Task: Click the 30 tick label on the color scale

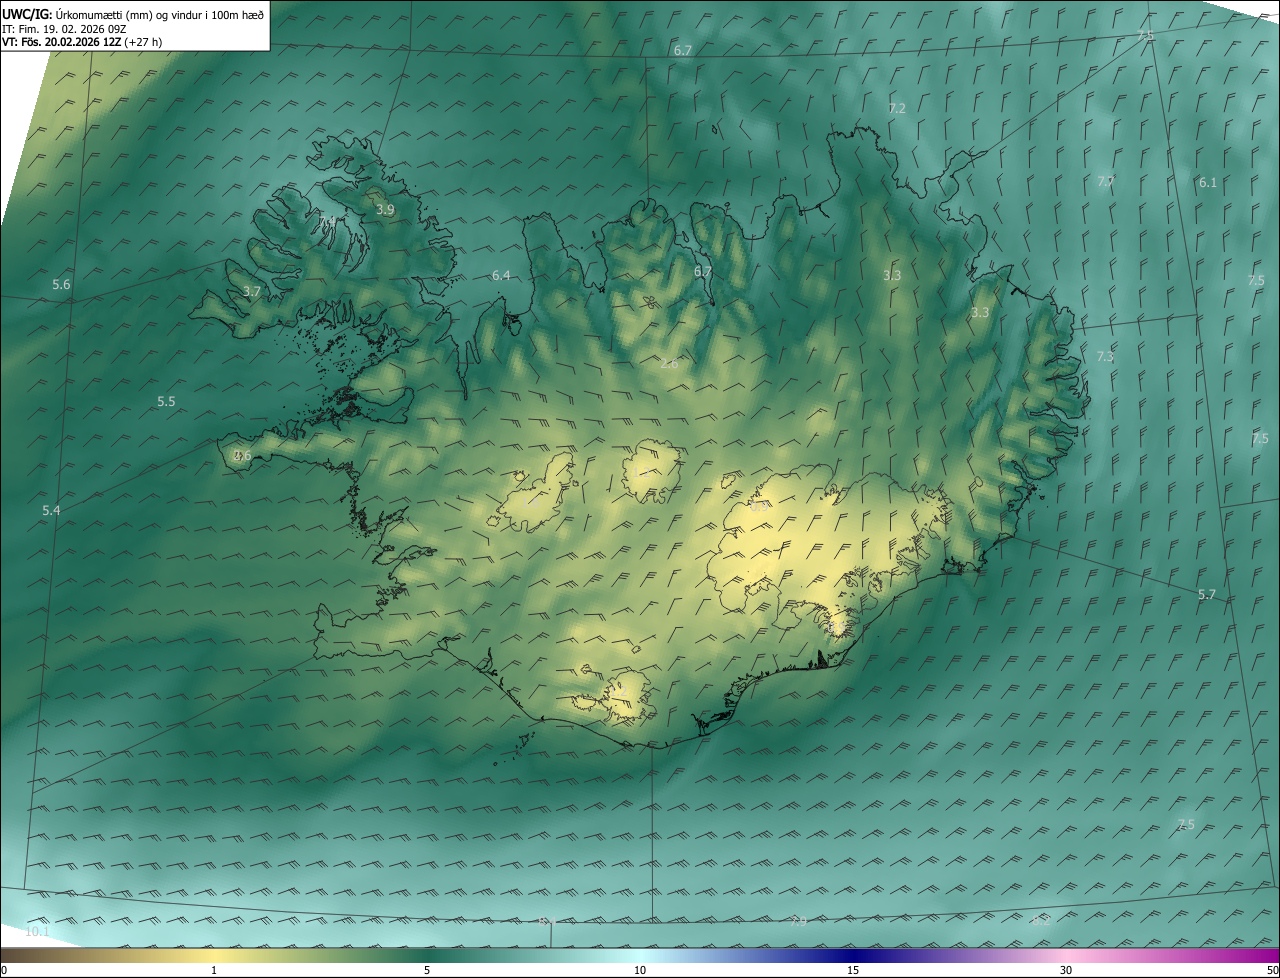Action: pos(1066,970)
